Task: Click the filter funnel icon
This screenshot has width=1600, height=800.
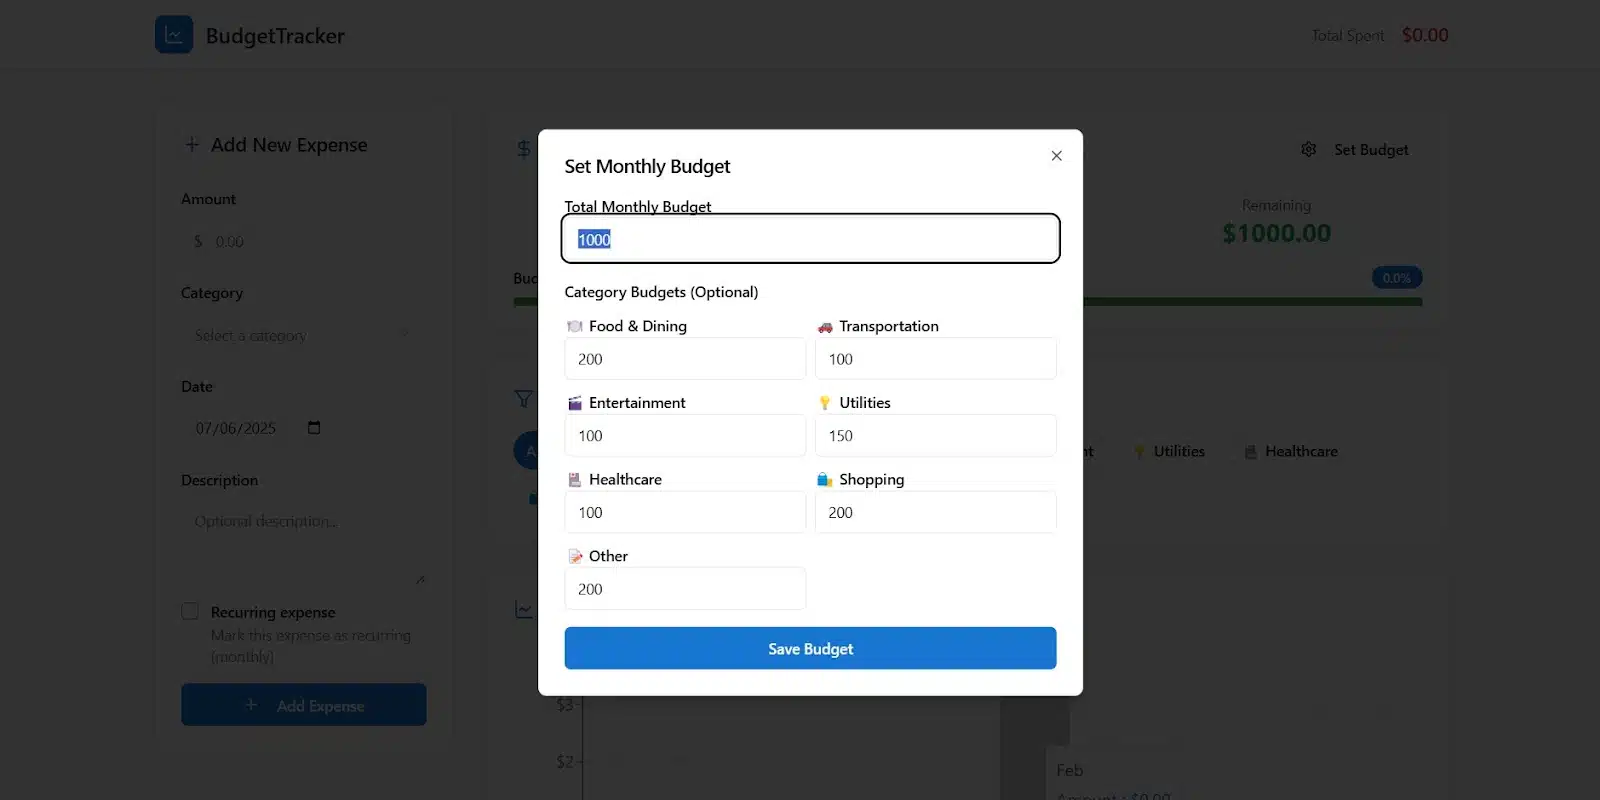Action: pyautogui.click(x=523, y=399)
